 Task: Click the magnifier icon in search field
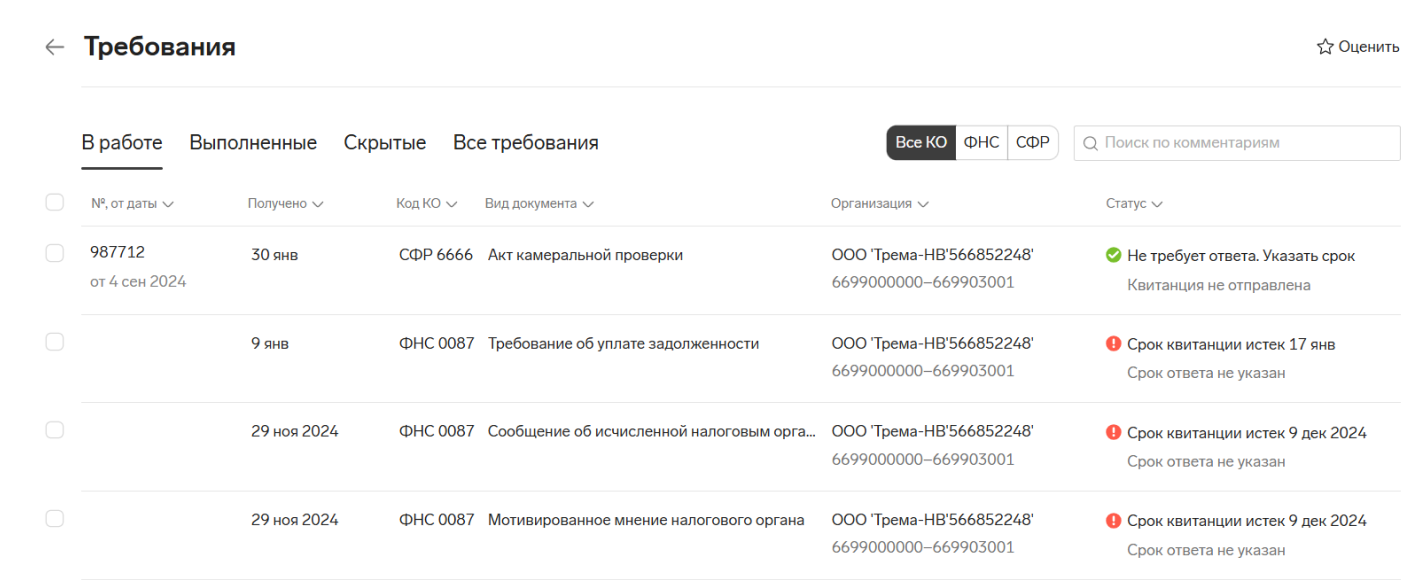coord(1090,143)
